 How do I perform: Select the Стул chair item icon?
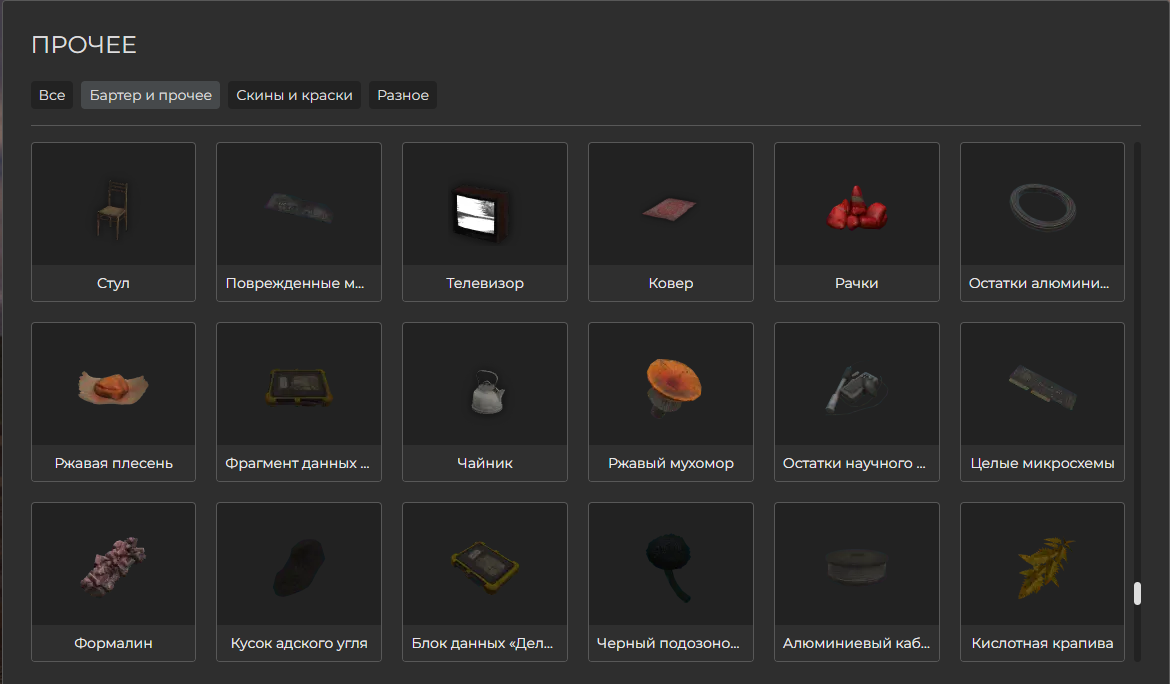point(113,209)
